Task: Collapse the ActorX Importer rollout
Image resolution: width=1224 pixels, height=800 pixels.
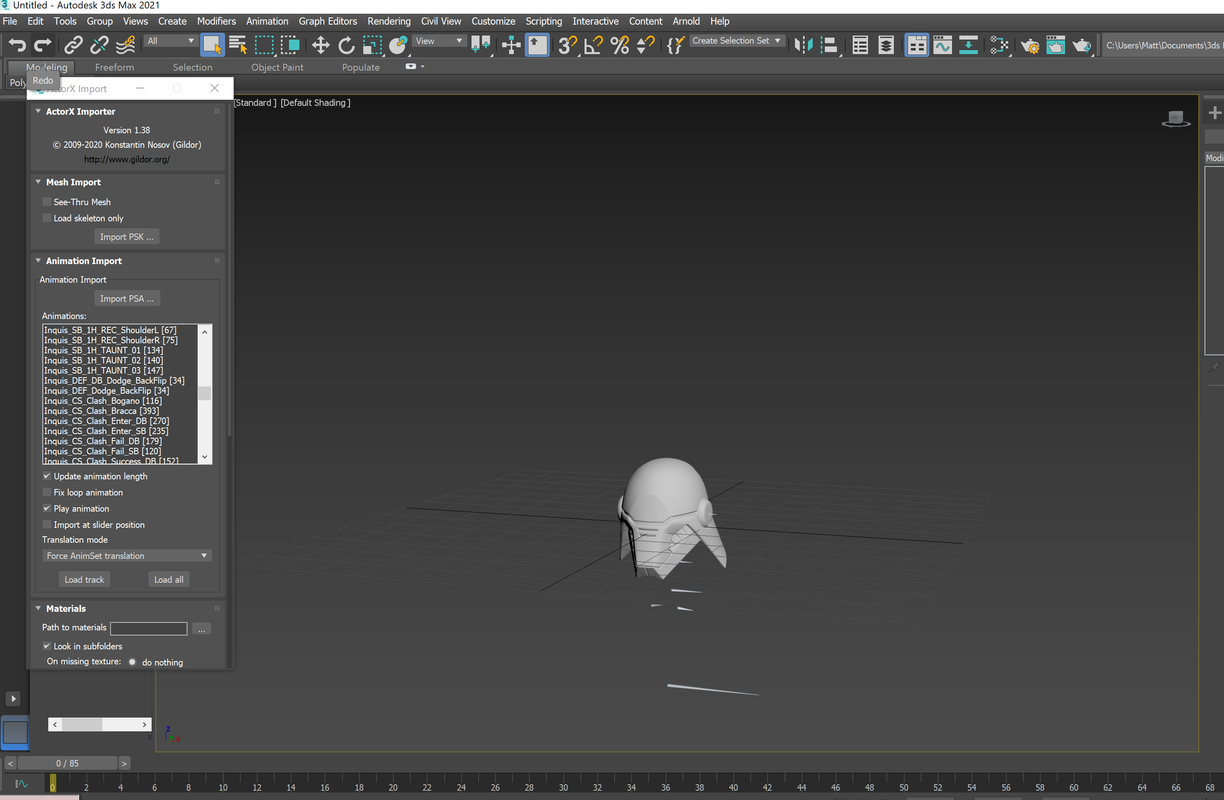Action: pyautogui.click(x=38, y=112)
